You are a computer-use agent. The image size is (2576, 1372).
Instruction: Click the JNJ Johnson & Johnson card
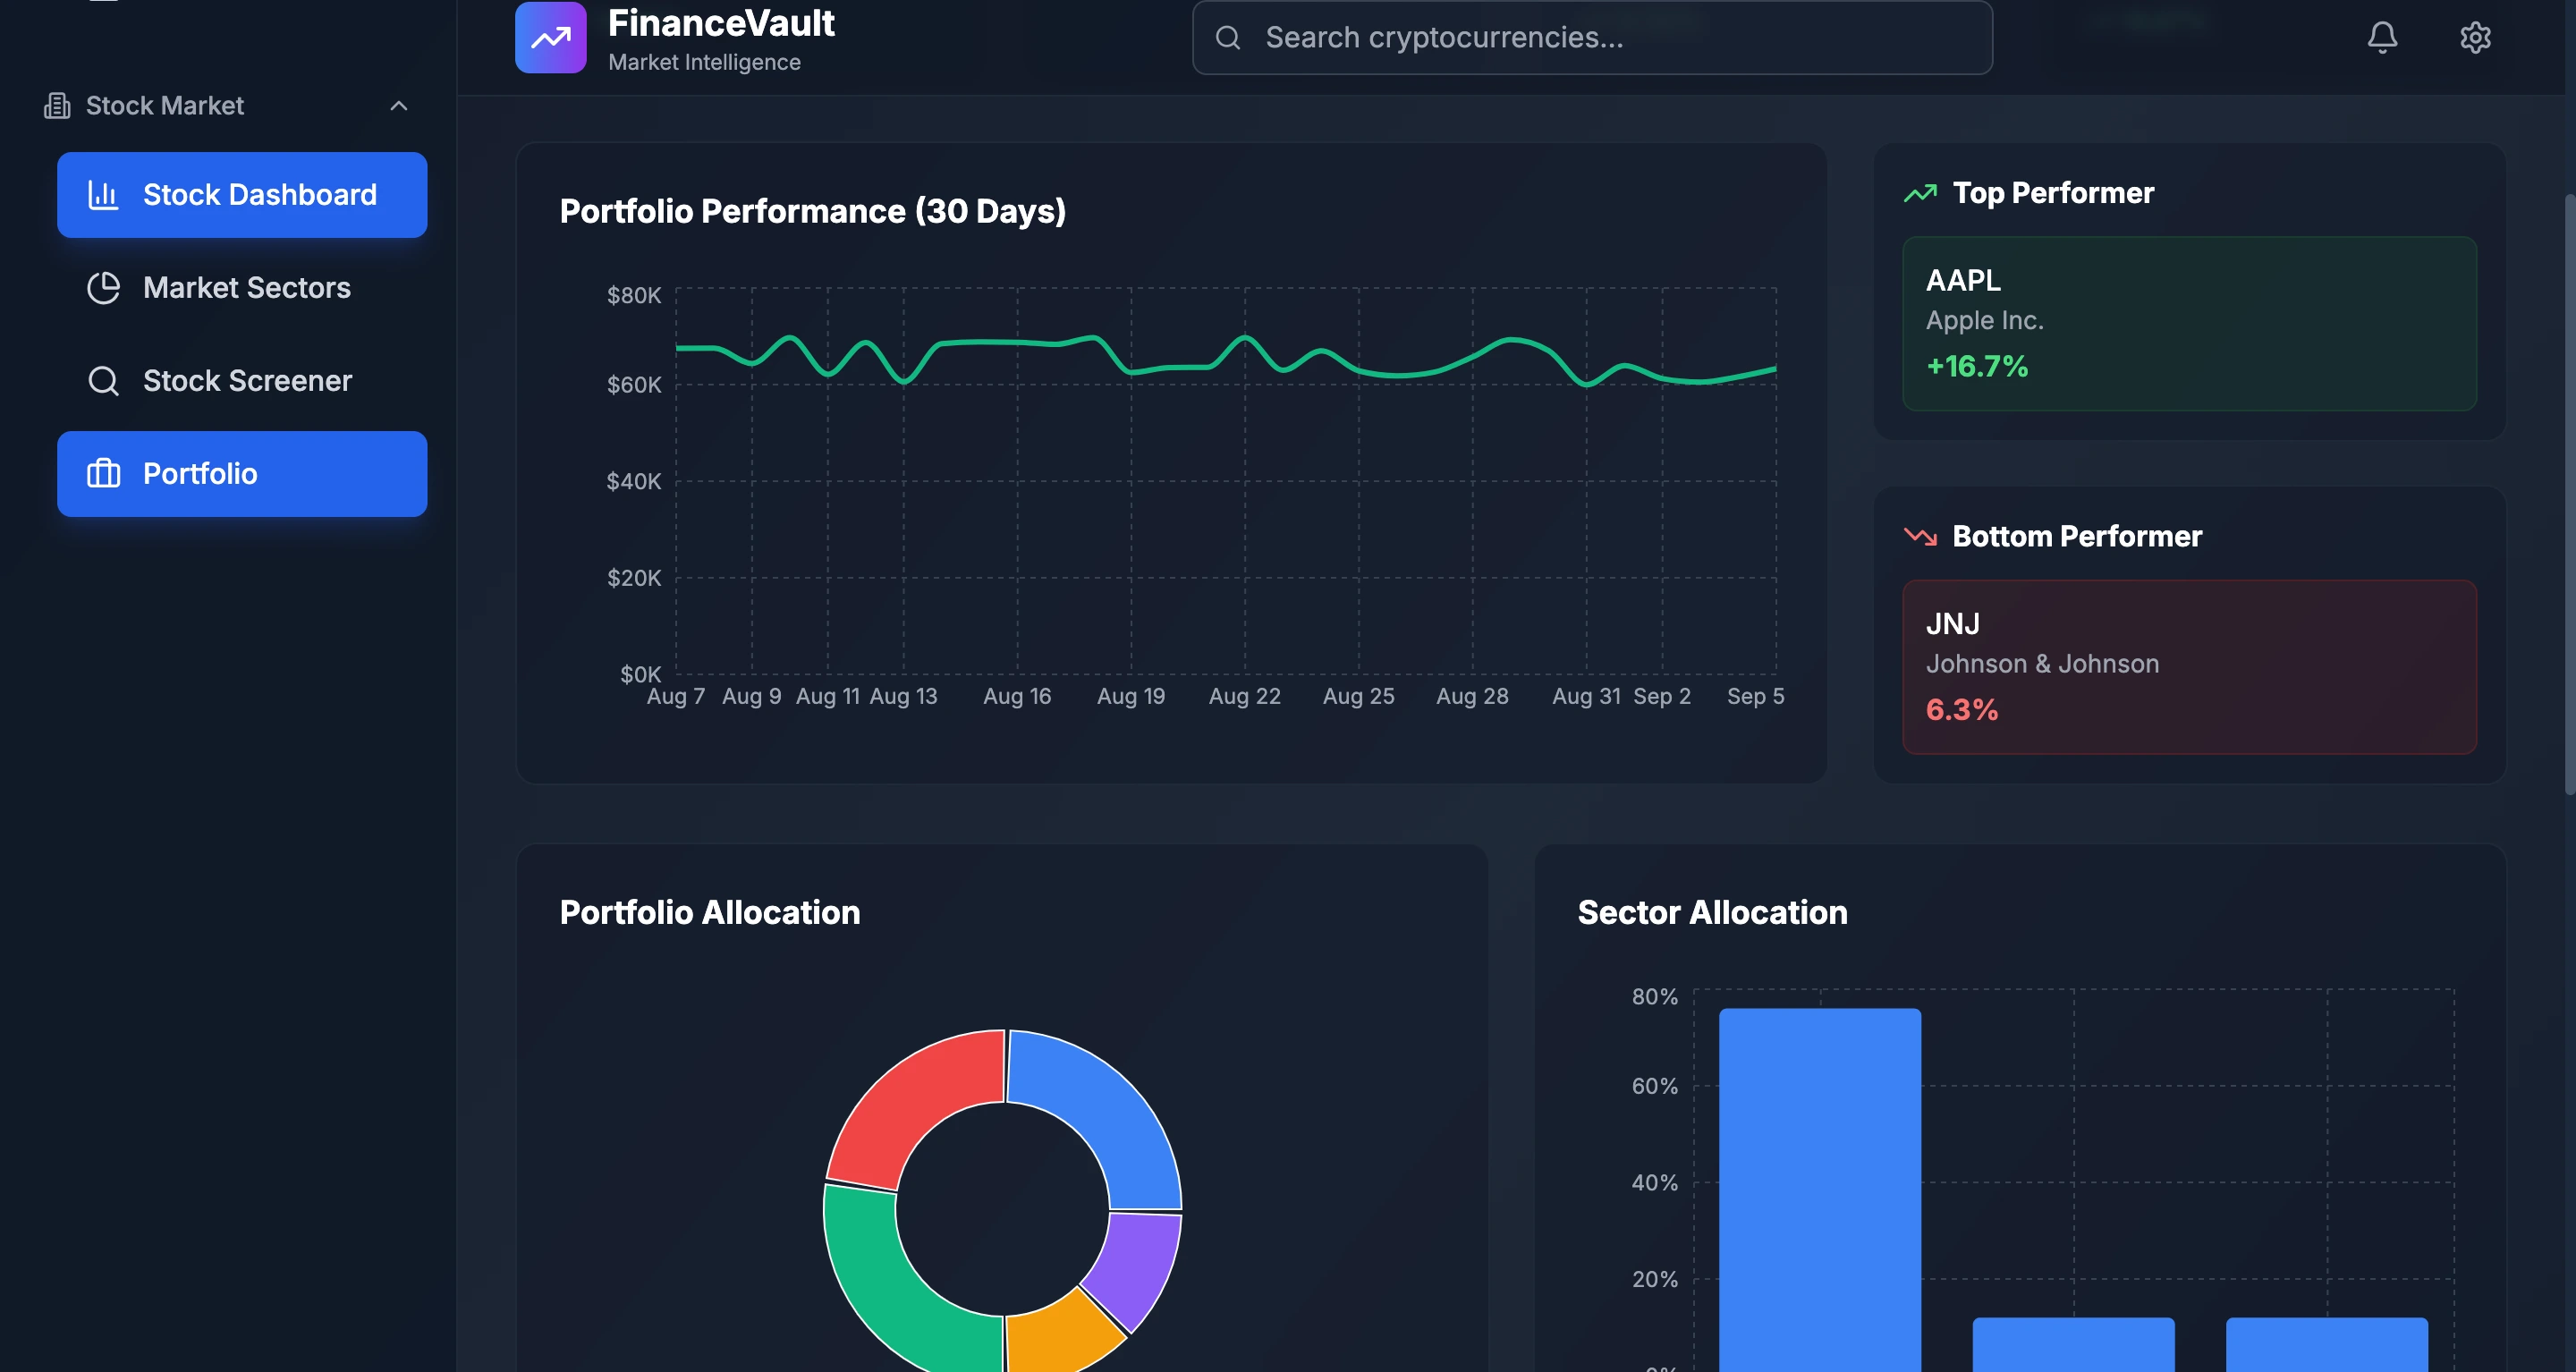pos(2189,666)
